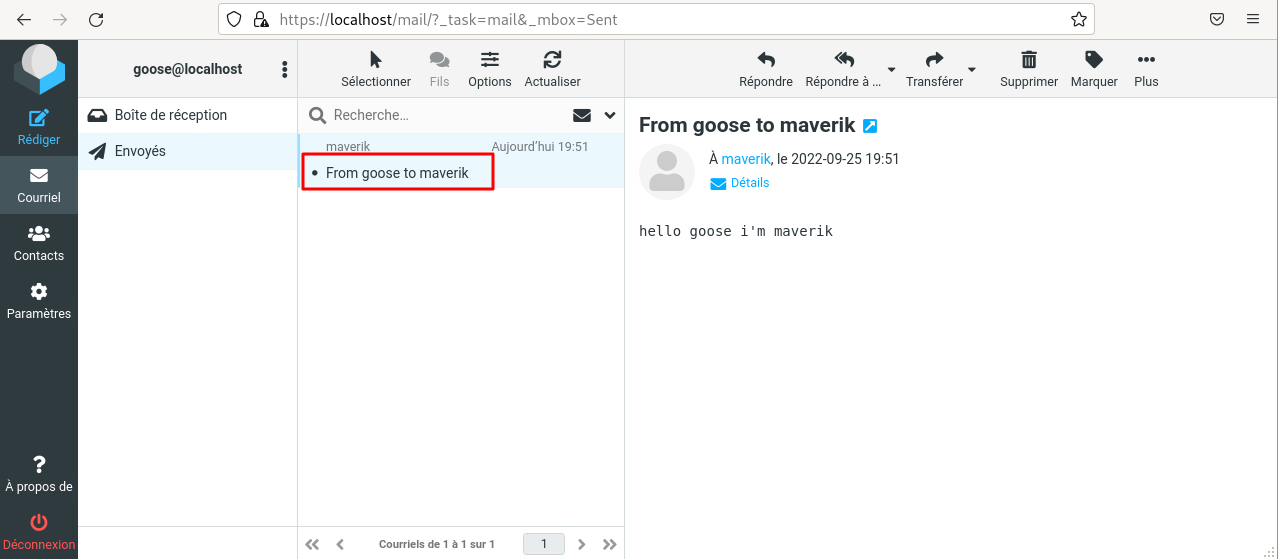Screen dimensions: 1278x559
Task: Open message in new window icon
Action: click(x=870, y=126)
